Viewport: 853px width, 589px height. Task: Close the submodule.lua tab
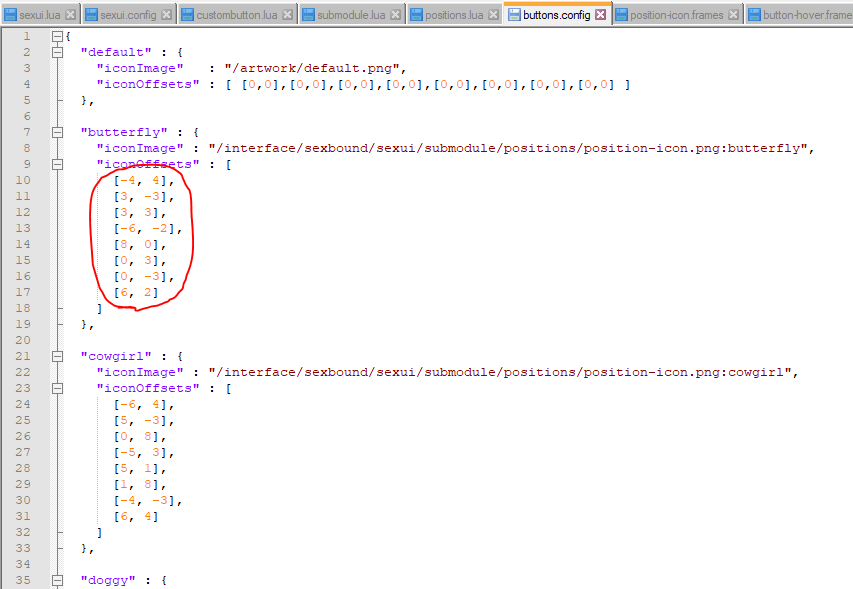point(395,15)
